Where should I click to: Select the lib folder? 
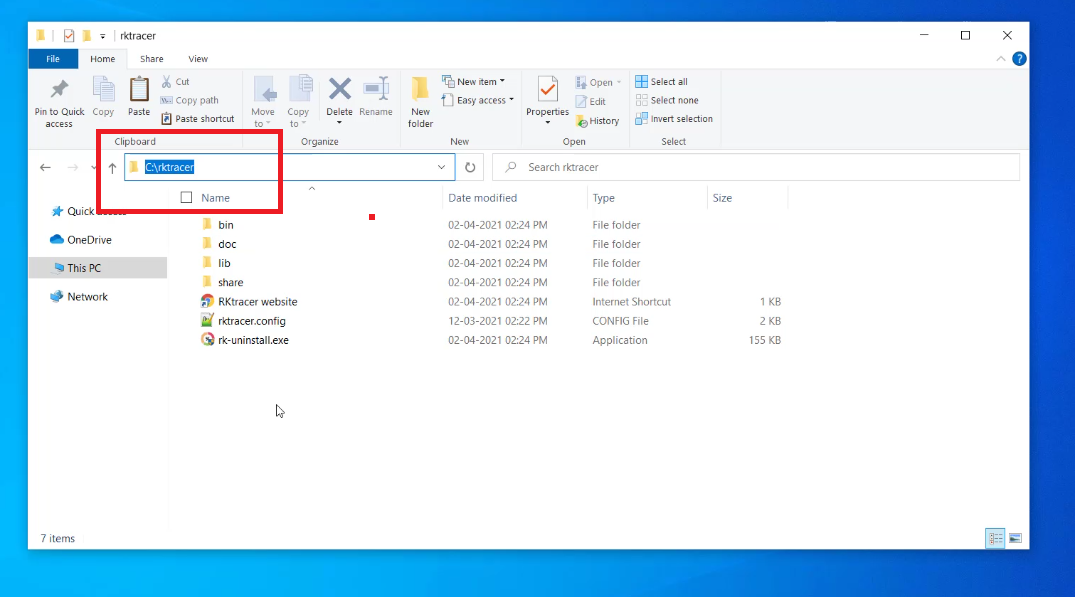[217, 263]
